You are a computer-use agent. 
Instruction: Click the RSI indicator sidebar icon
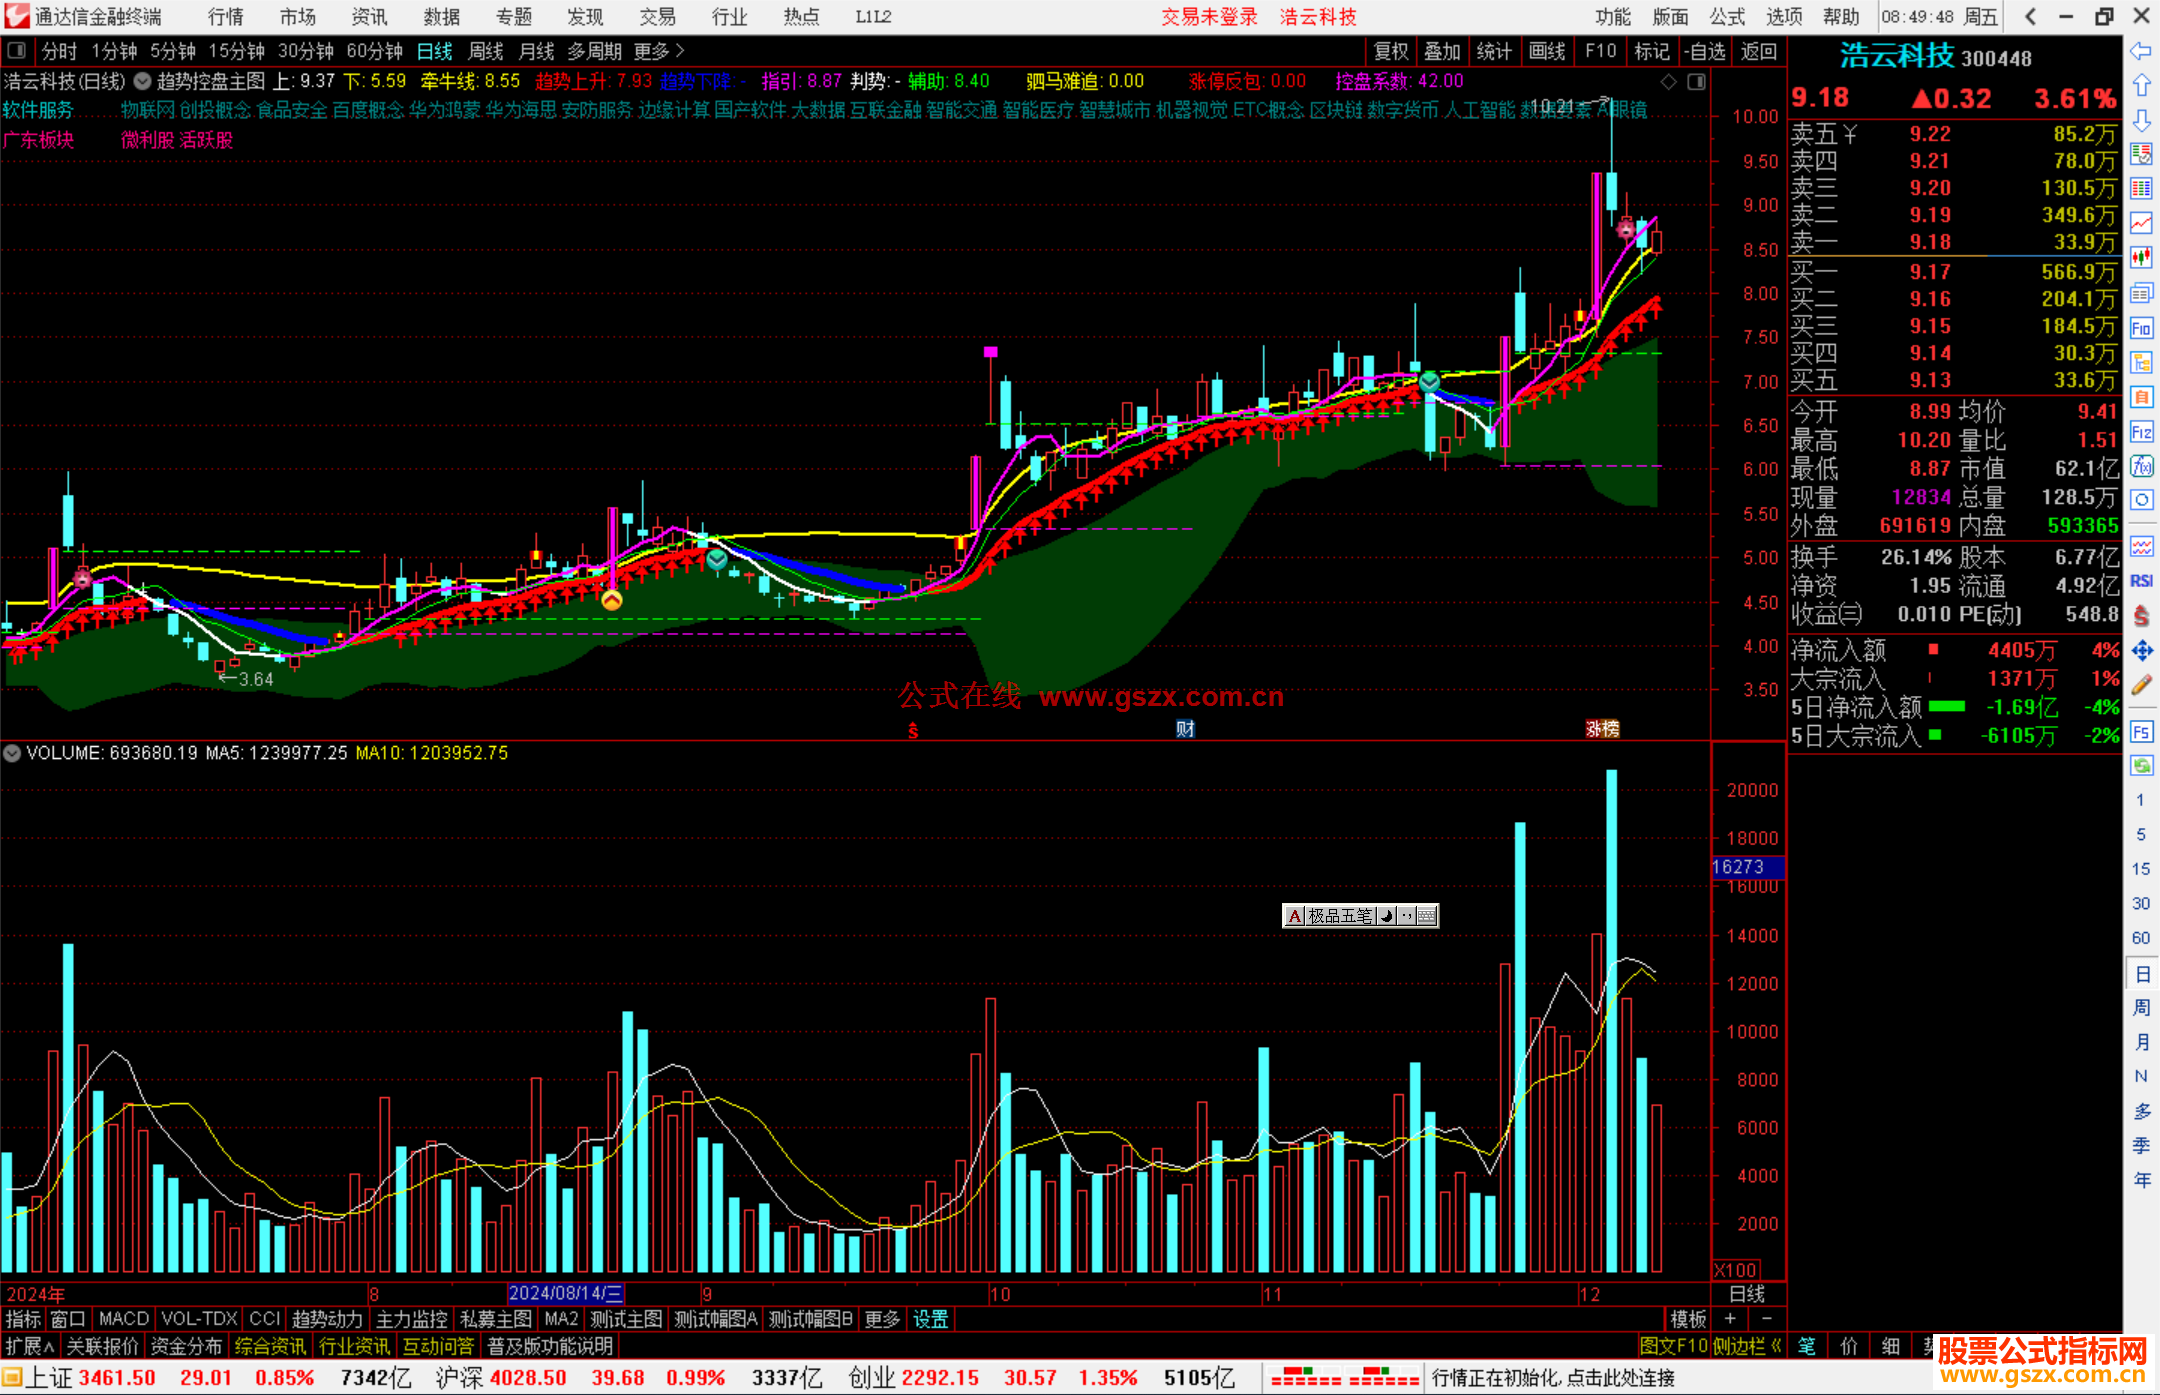point(2141,581)
